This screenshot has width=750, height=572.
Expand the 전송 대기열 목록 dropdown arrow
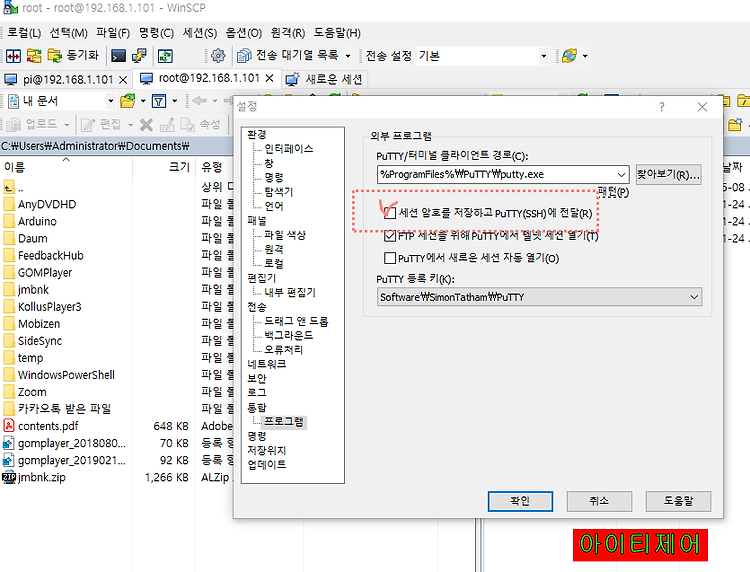[348, 56]
